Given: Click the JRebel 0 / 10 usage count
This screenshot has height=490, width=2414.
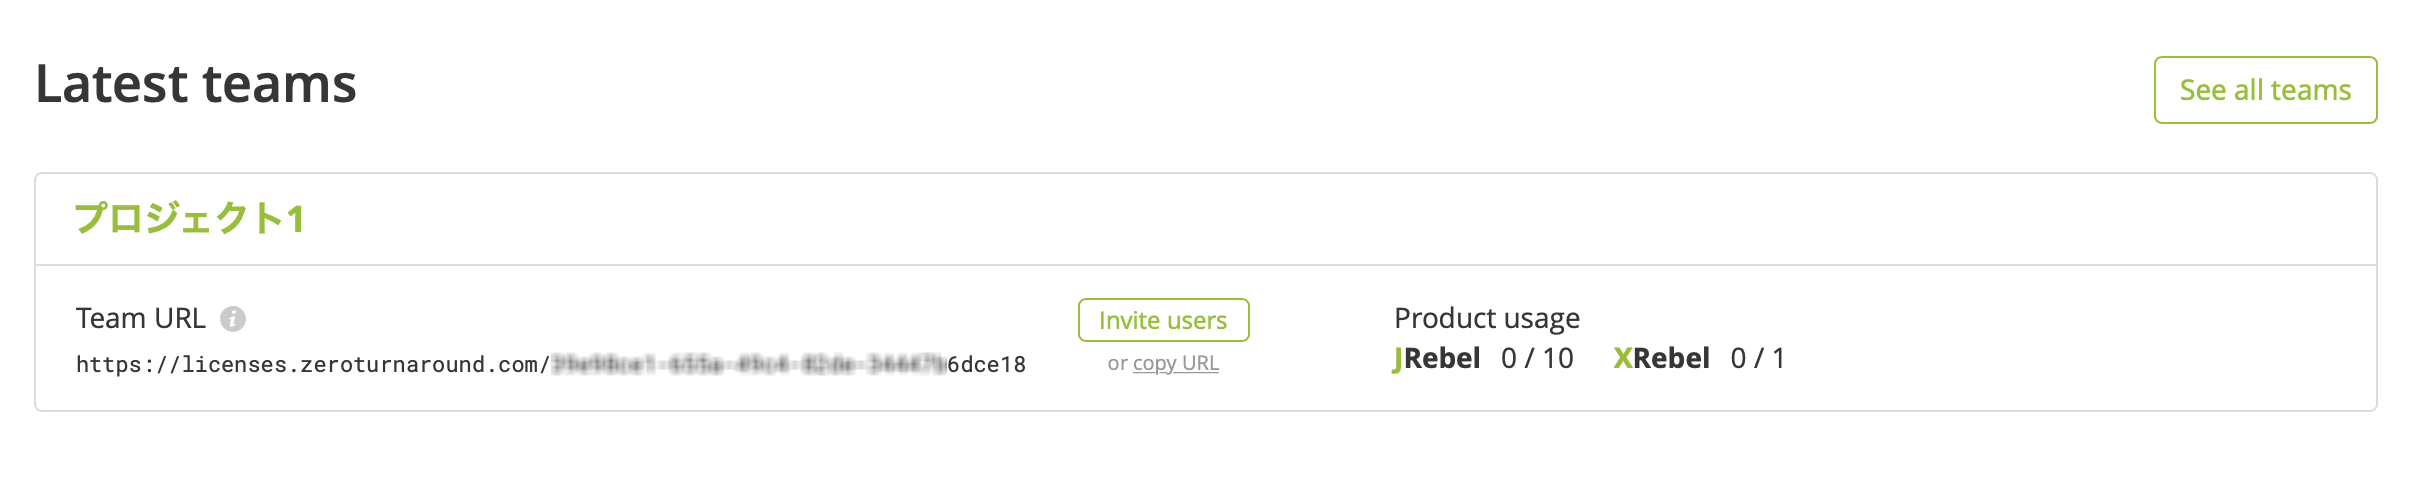Looking at the screenshot, I should (1537, 358).
